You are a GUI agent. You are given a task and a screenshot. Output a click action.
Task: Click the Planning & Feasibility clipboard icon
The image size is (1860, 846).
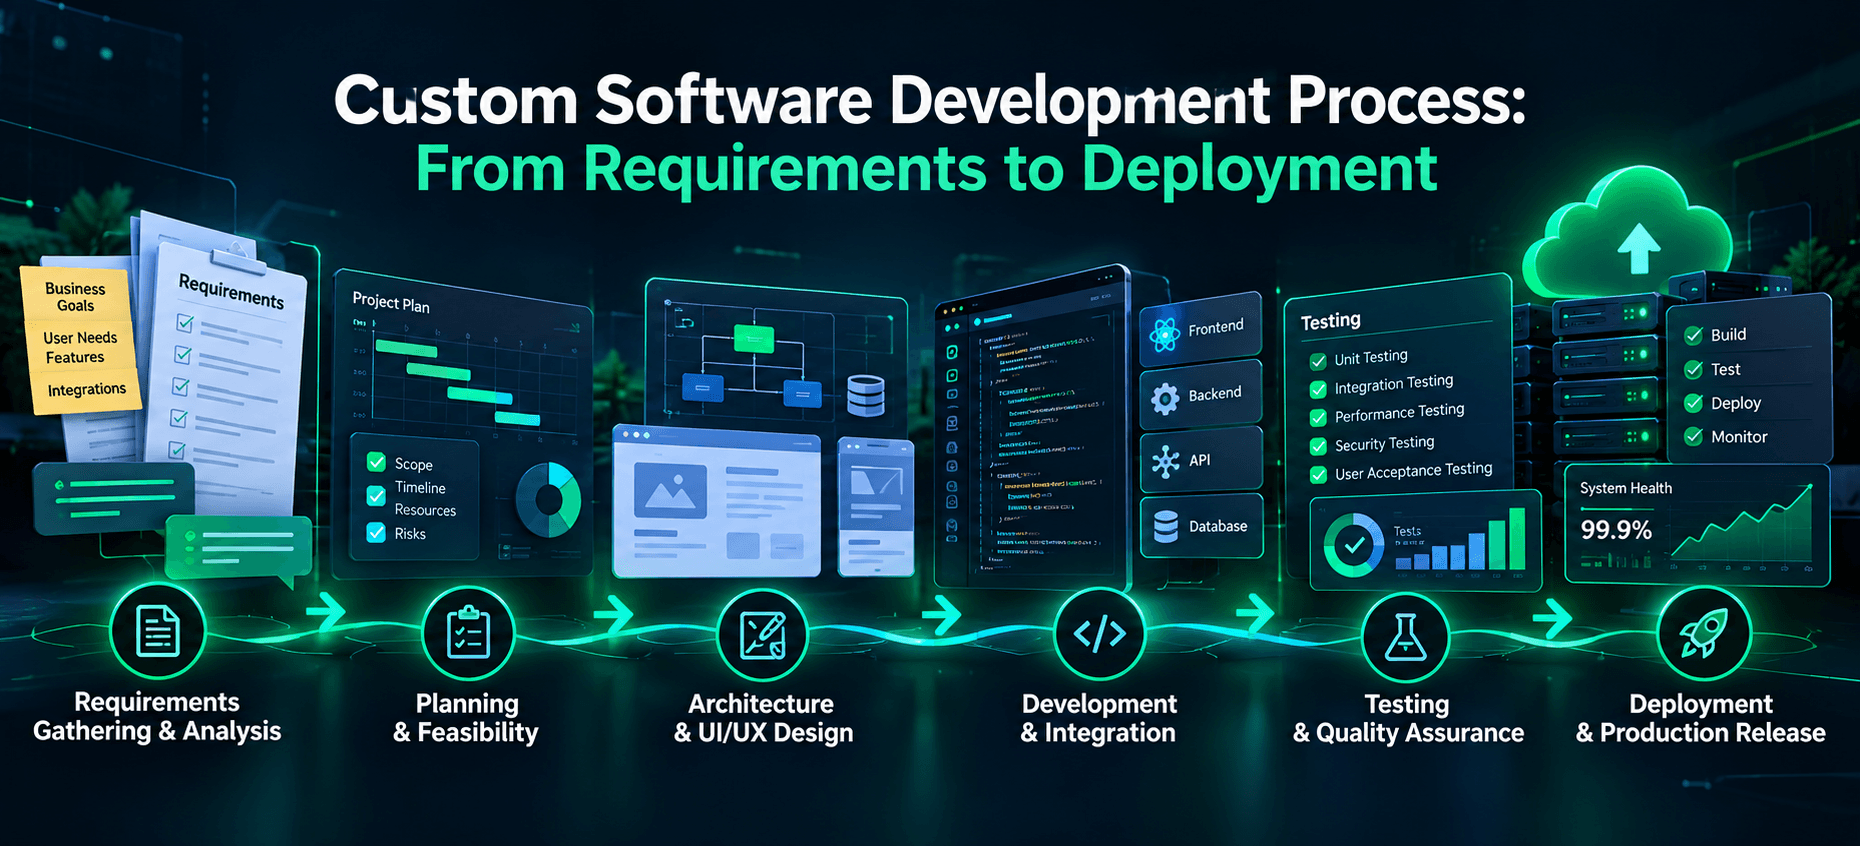[x=468, y=634]
